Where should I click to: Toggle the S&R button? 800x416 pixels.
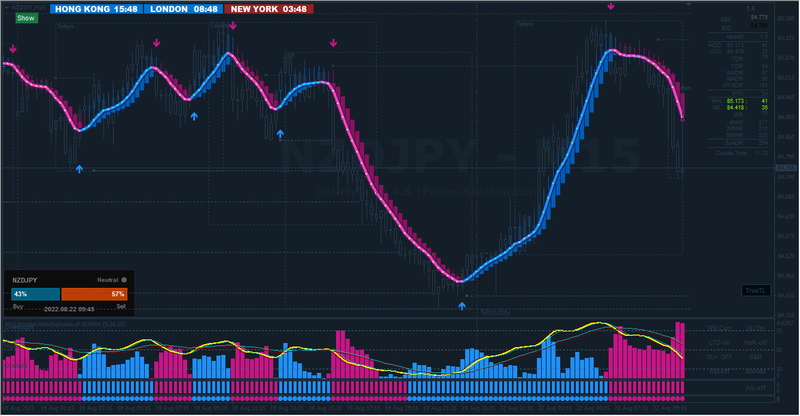point(755,357)
